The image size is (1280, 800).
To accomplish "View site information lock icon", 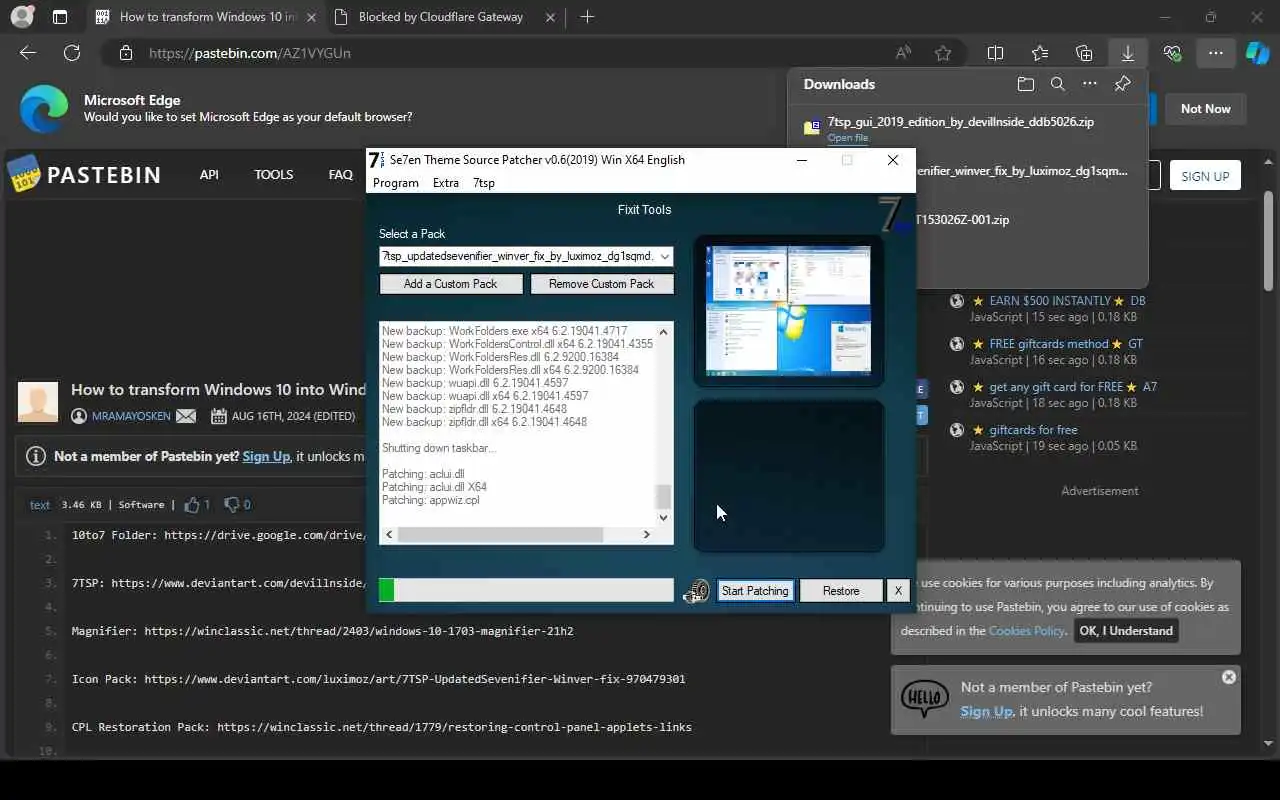I will pyautogui.click(x=125, y=53).
